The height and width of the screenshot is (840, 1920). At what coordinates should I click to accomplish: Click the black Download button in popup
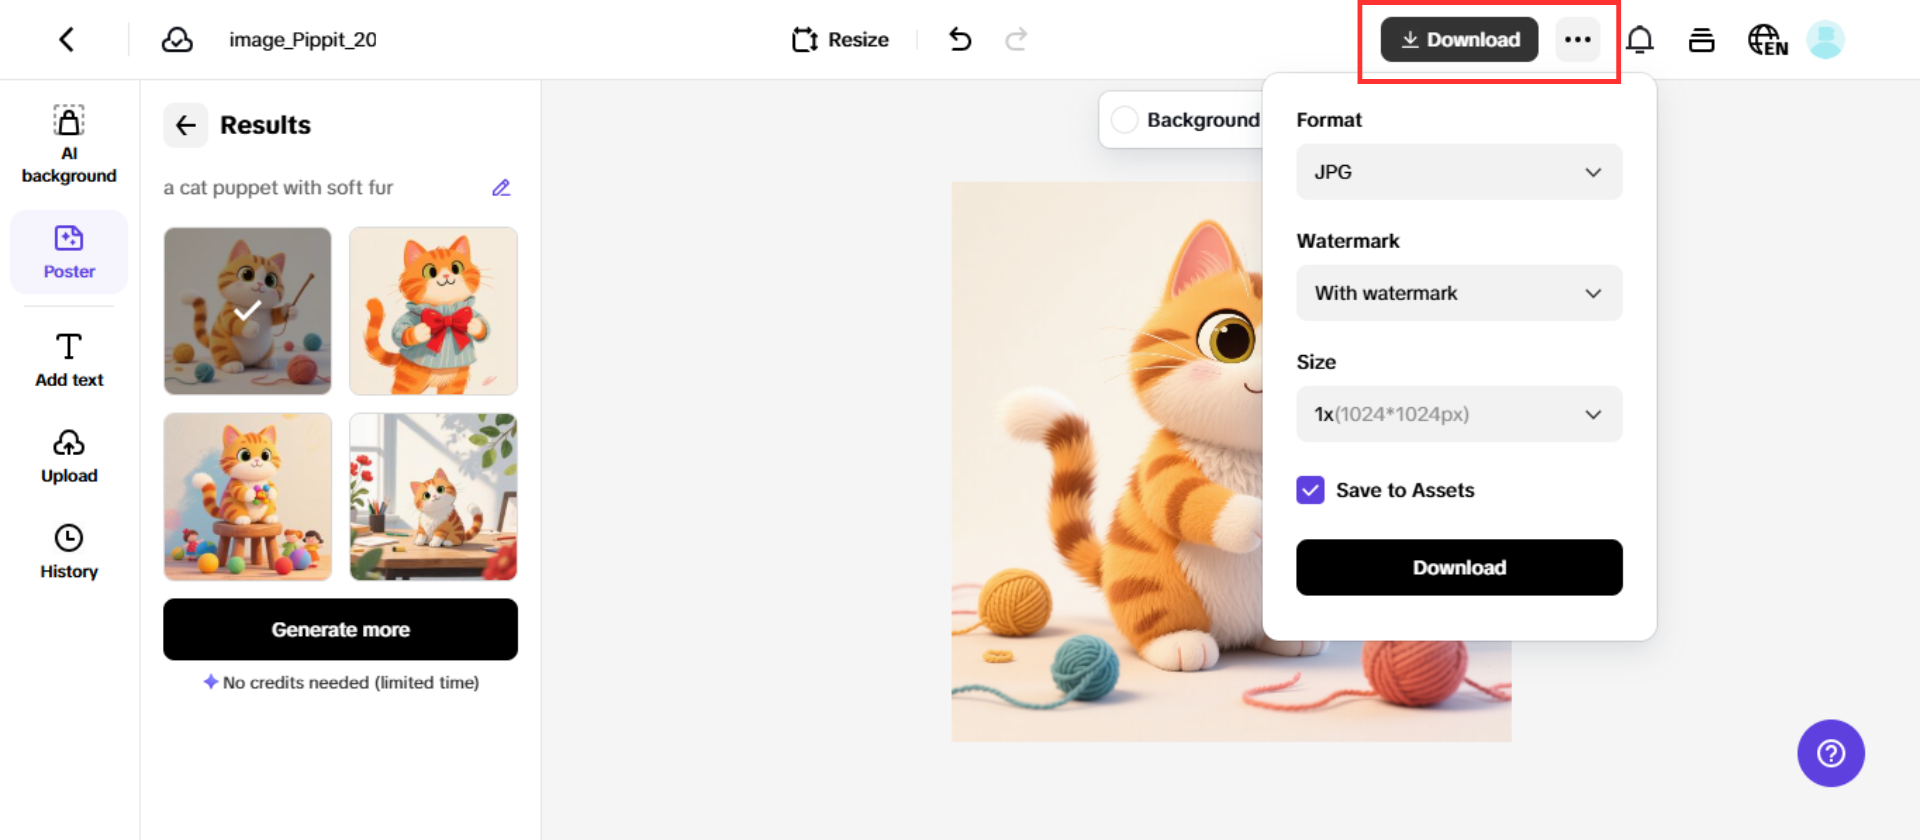tap(1458, 567)
